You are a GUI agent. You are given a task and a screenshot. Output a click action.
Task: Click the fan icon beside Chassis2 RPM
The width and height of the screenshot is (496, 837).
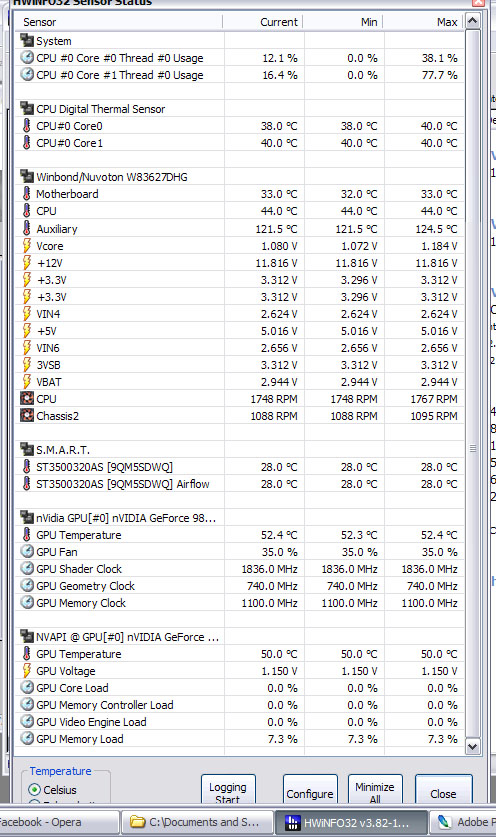pyautogui.click(x=27, y=415)
